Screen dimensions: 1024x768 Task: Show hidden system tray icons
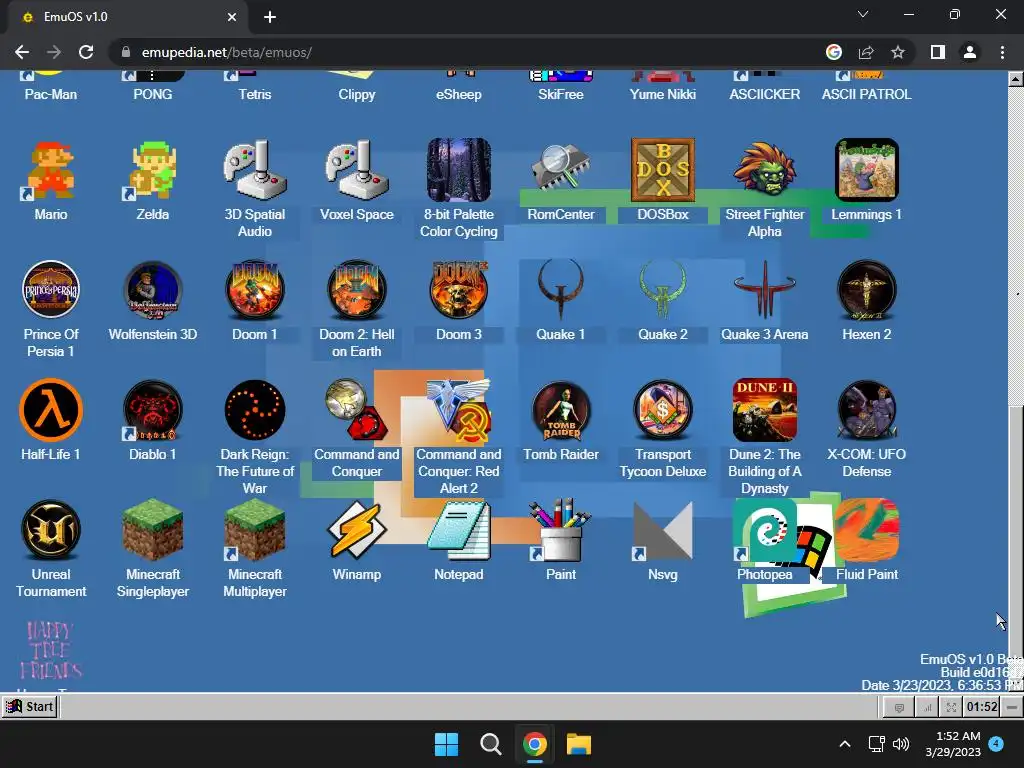click(844, 744)
